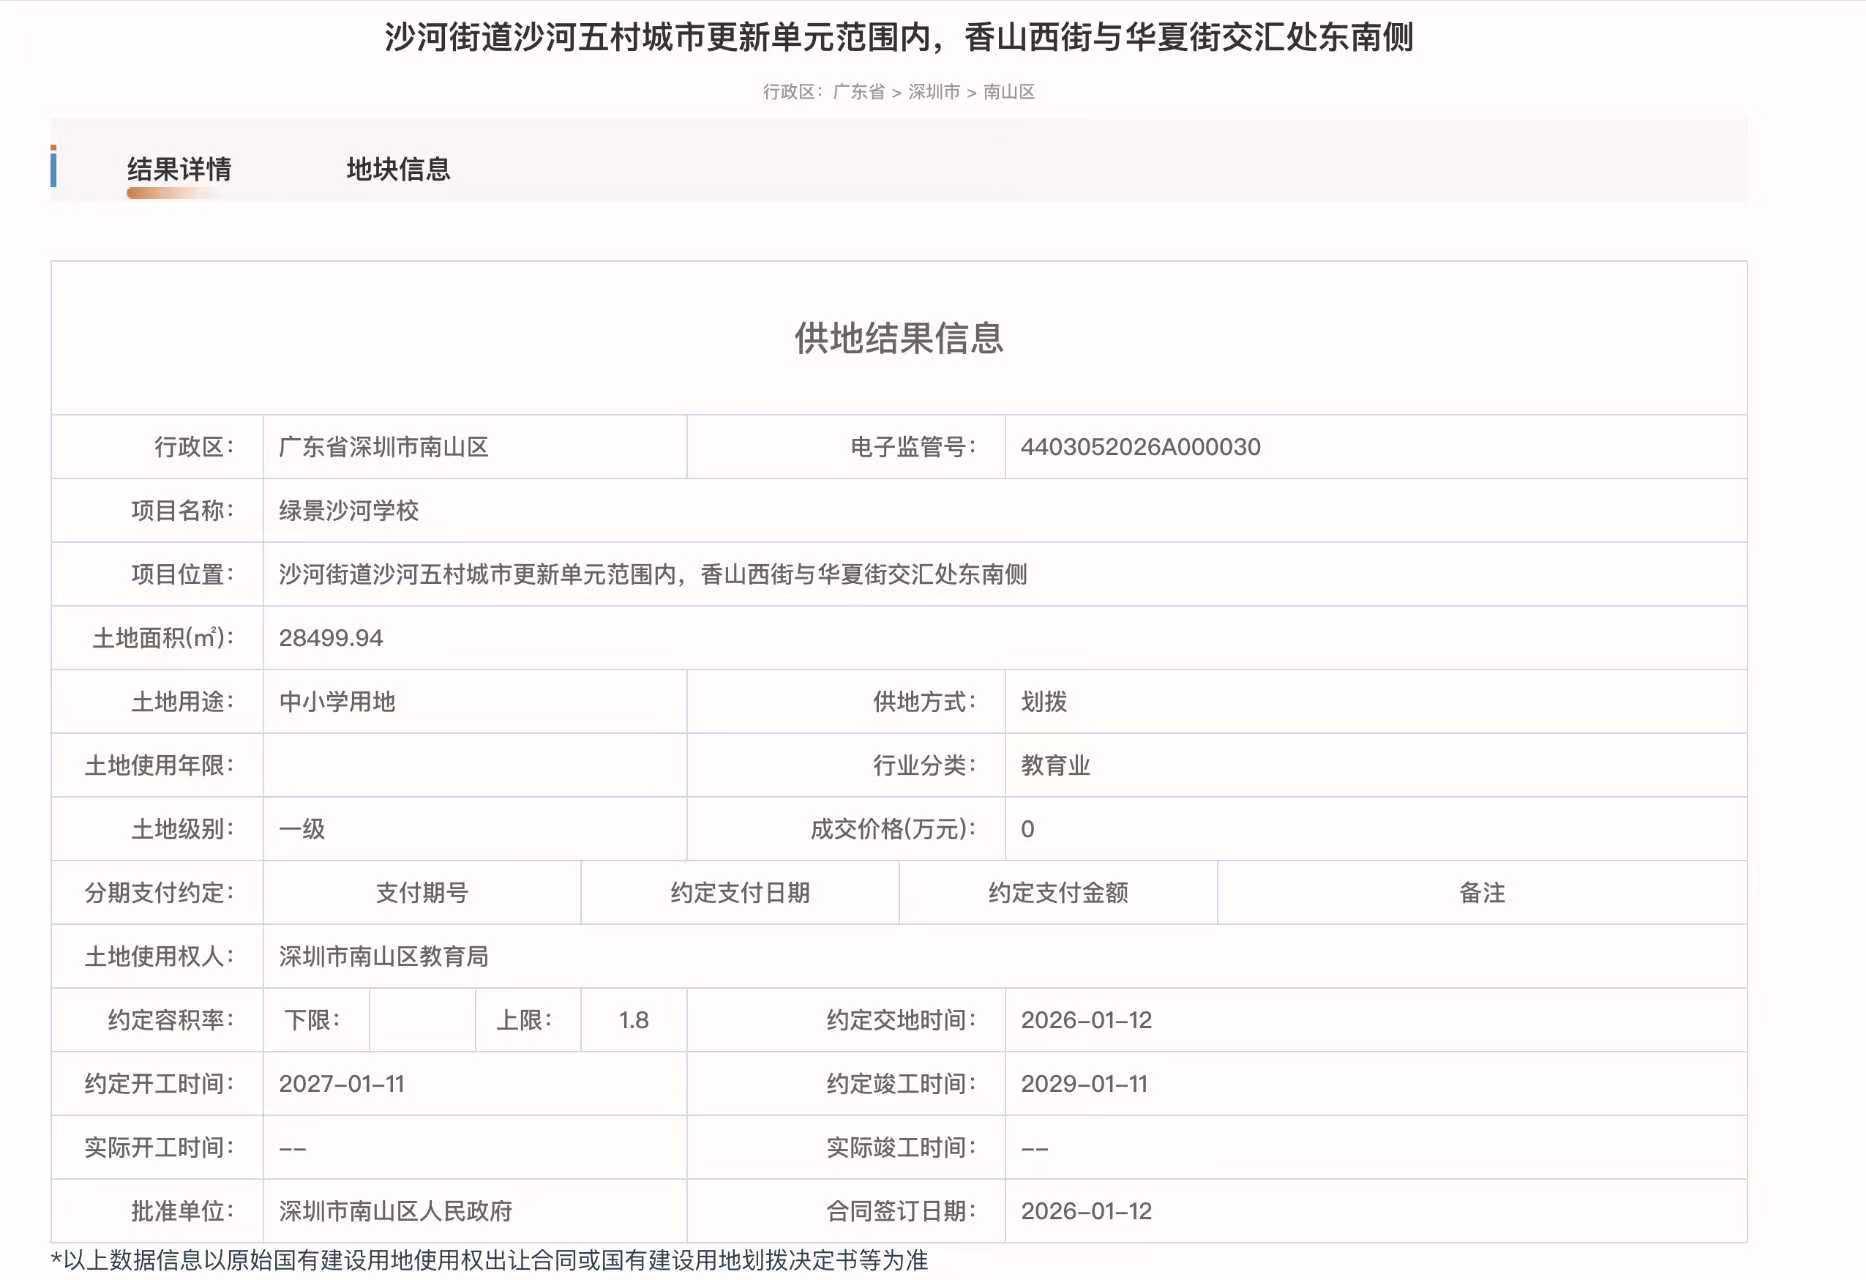Click the 约定支付日期 column header
The width and height of the screenshot is (1866, 1280).
click(740, 893)
